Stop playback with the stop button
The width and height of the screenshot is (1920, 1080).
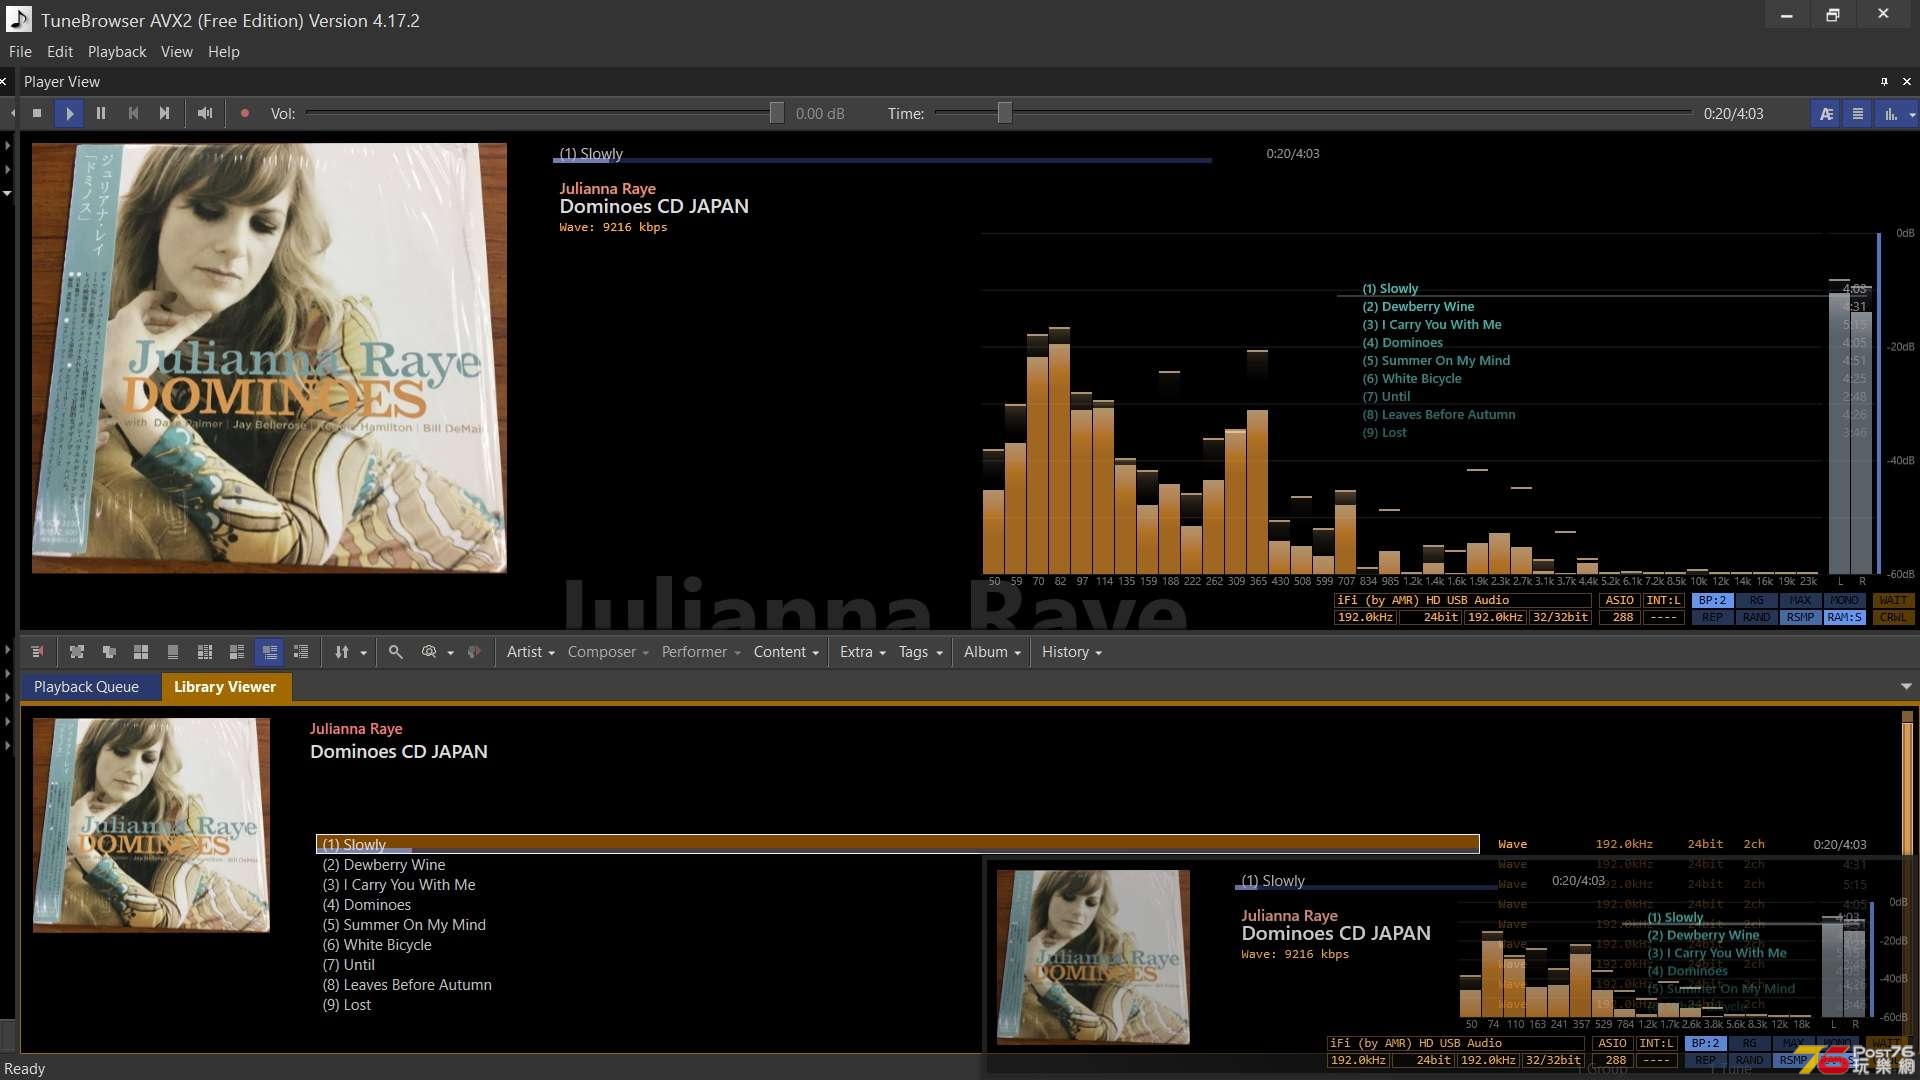click(x=37, y=113)
